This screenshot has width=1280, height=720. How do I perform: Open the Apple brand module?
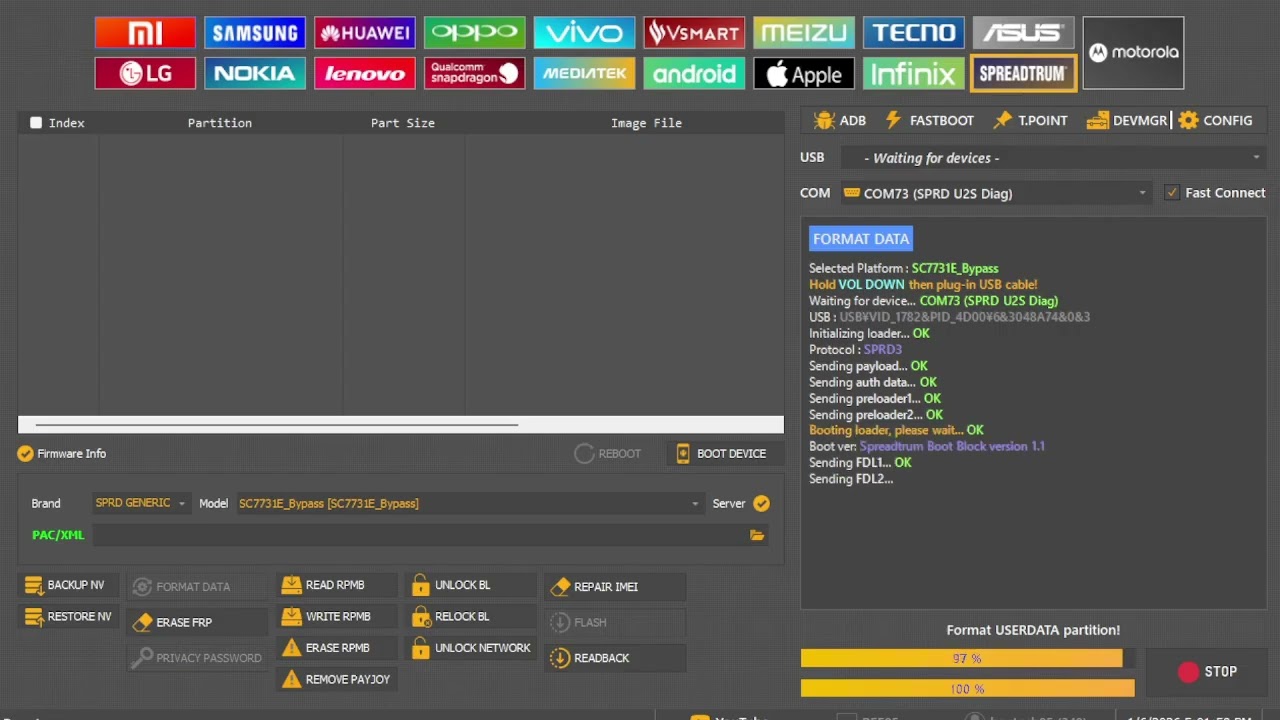coord(804,73)
